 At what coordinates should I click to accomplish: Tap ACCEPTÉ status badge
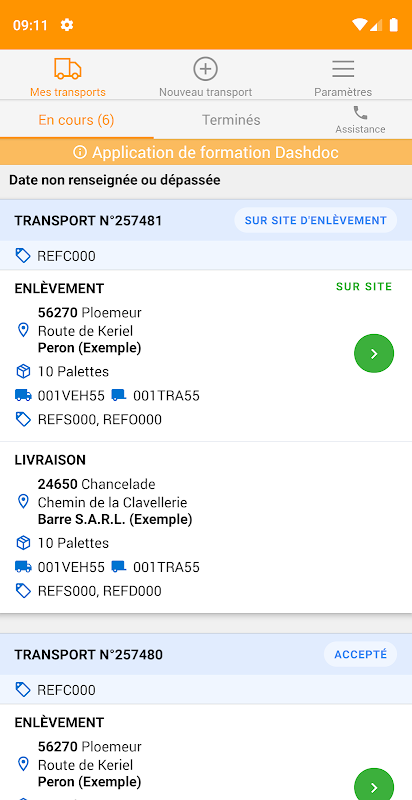pos(360,654)
